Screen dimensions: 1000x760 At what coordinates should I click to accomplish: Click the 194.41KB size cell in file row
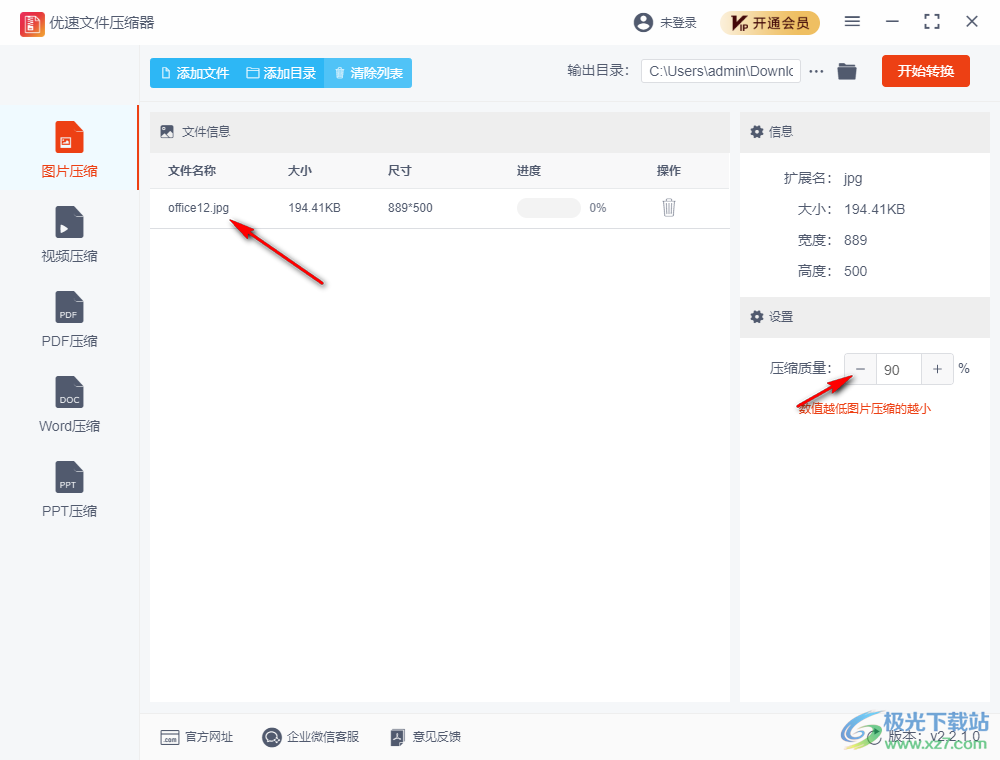click(314, 208)
